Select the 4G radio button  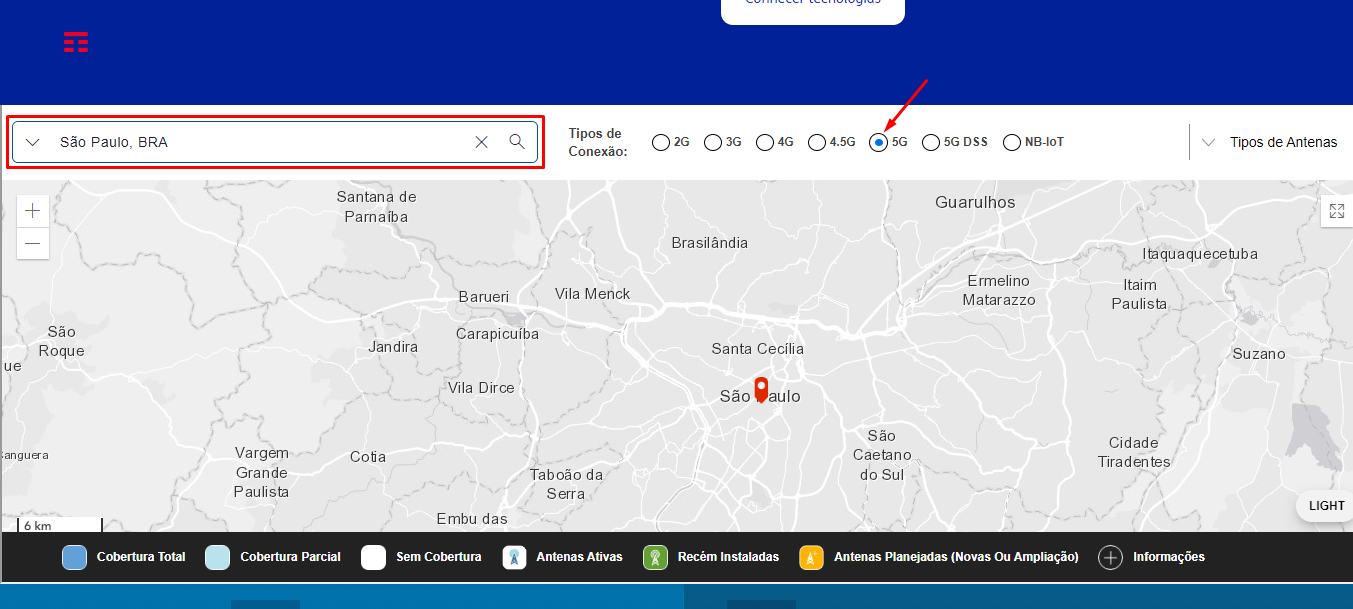(765, 142)
